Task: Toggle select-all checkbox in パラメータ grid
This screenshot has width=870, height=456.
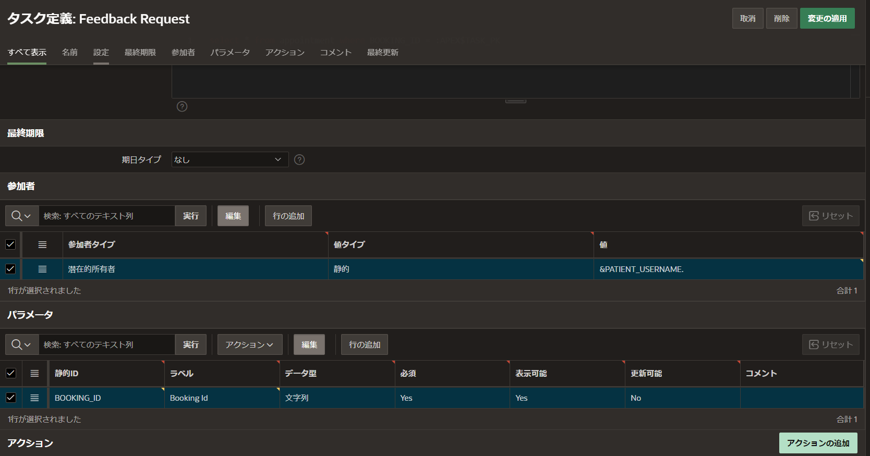Action: point(11,373)
